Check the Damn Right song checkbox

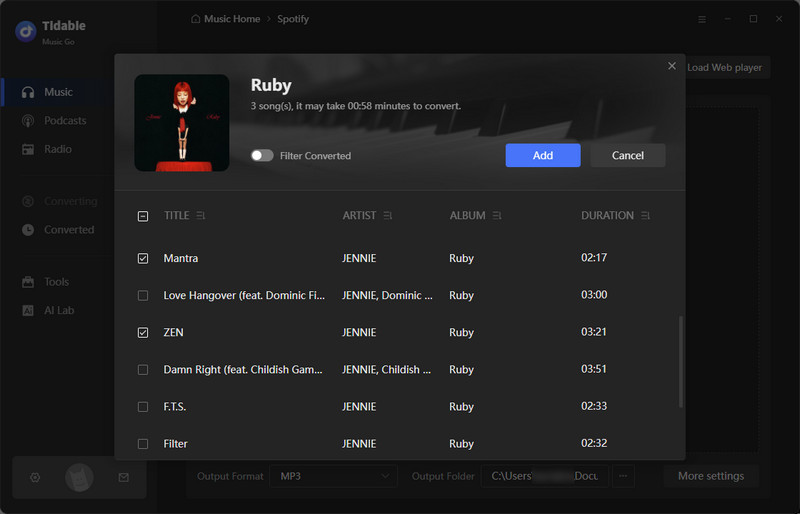143,370
